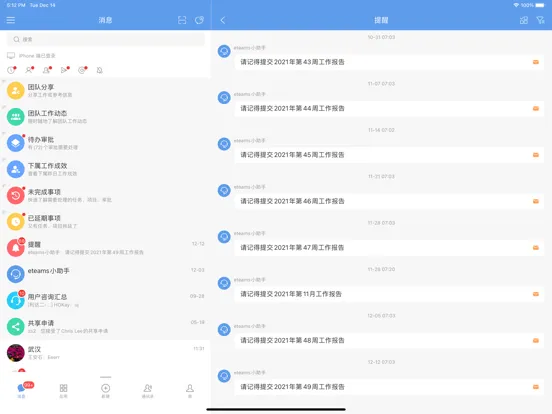Switch to the contacts bottom tab
The height and width of the screenshot is (414, 552).
tap(148, 390)
